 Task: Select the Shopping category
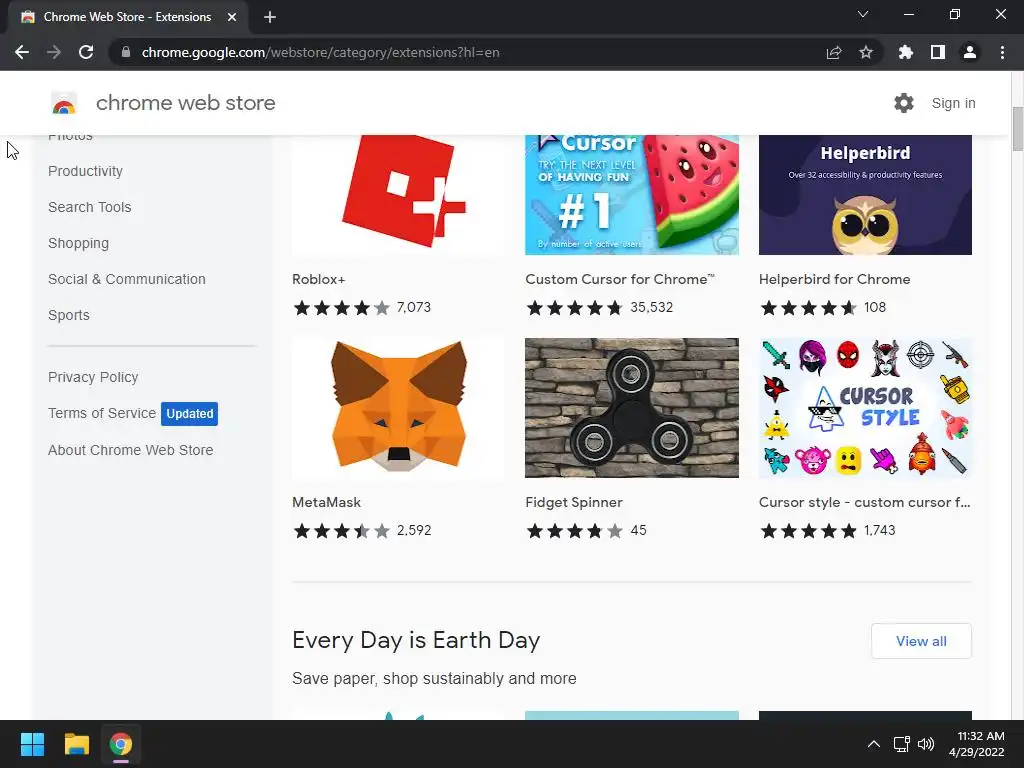[x=78, y=243]
